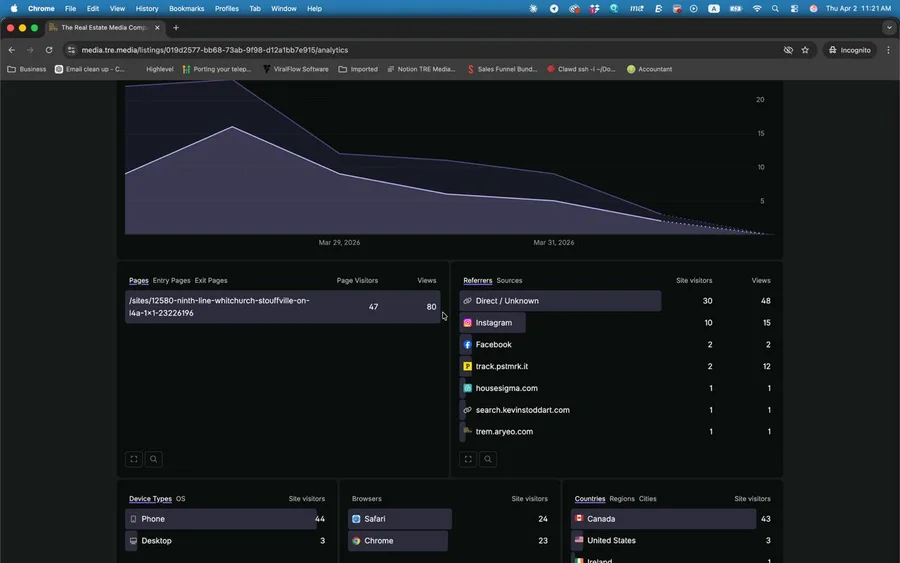Open the History menu
The height and width of the screenshot is (563, 900).
[x=147, y=9]
